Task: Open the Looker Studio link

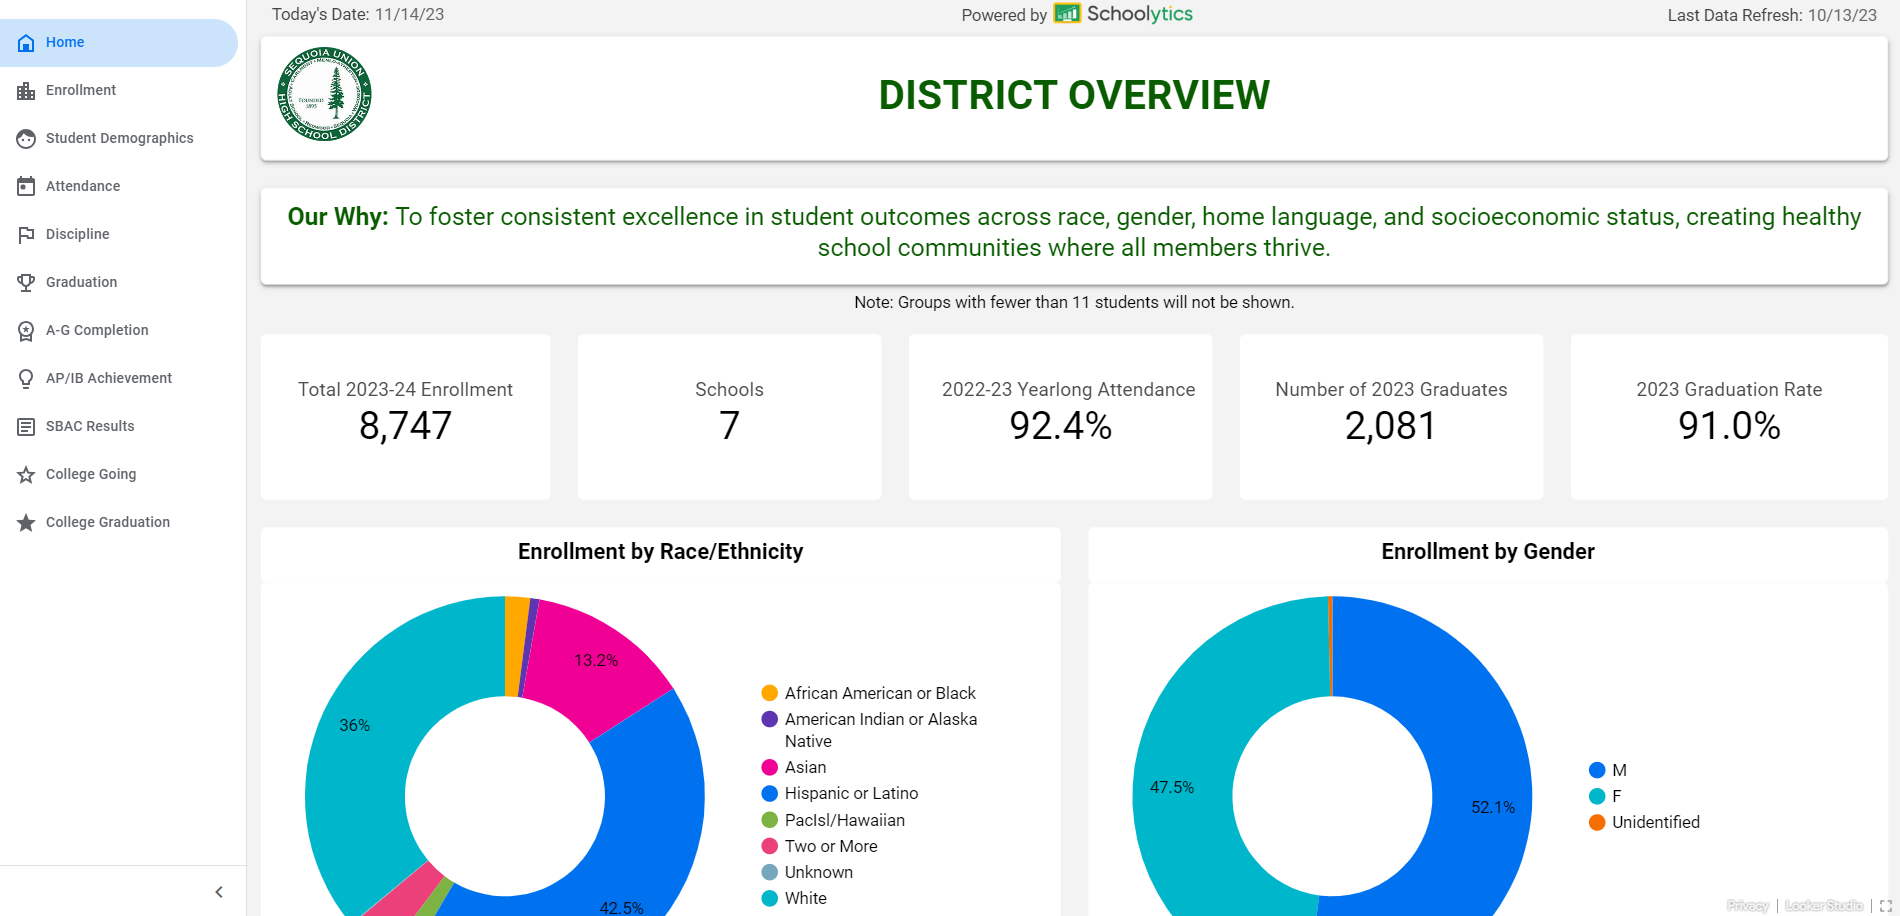Action: pyautogui.click(x=1824, y=906)
